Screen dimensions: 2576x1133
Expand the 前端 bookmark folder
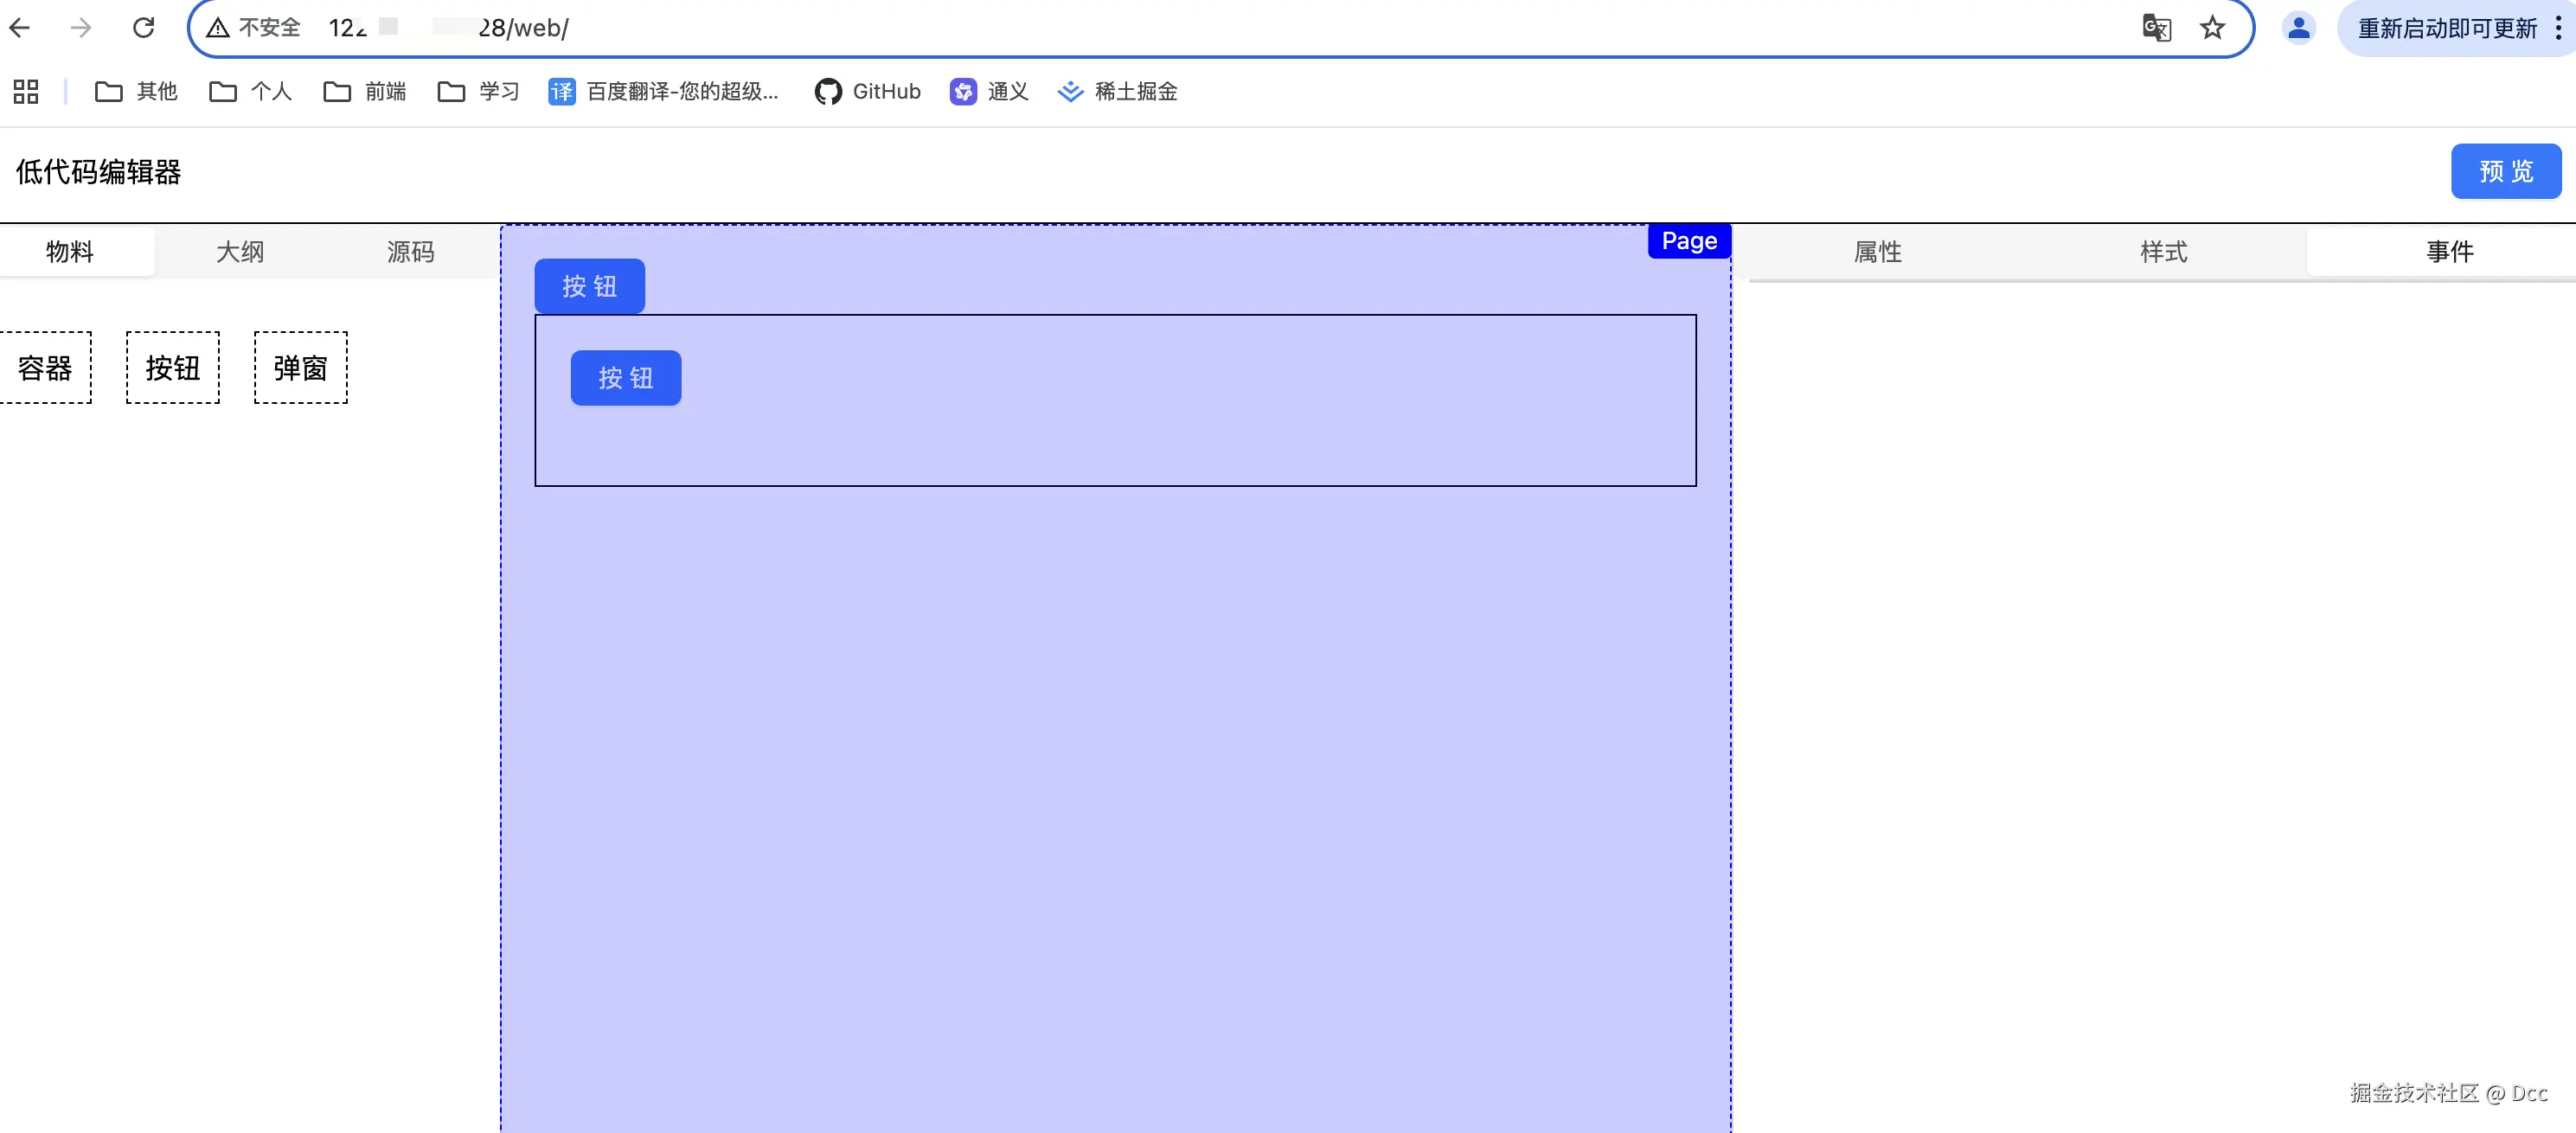tap(365, 92)
